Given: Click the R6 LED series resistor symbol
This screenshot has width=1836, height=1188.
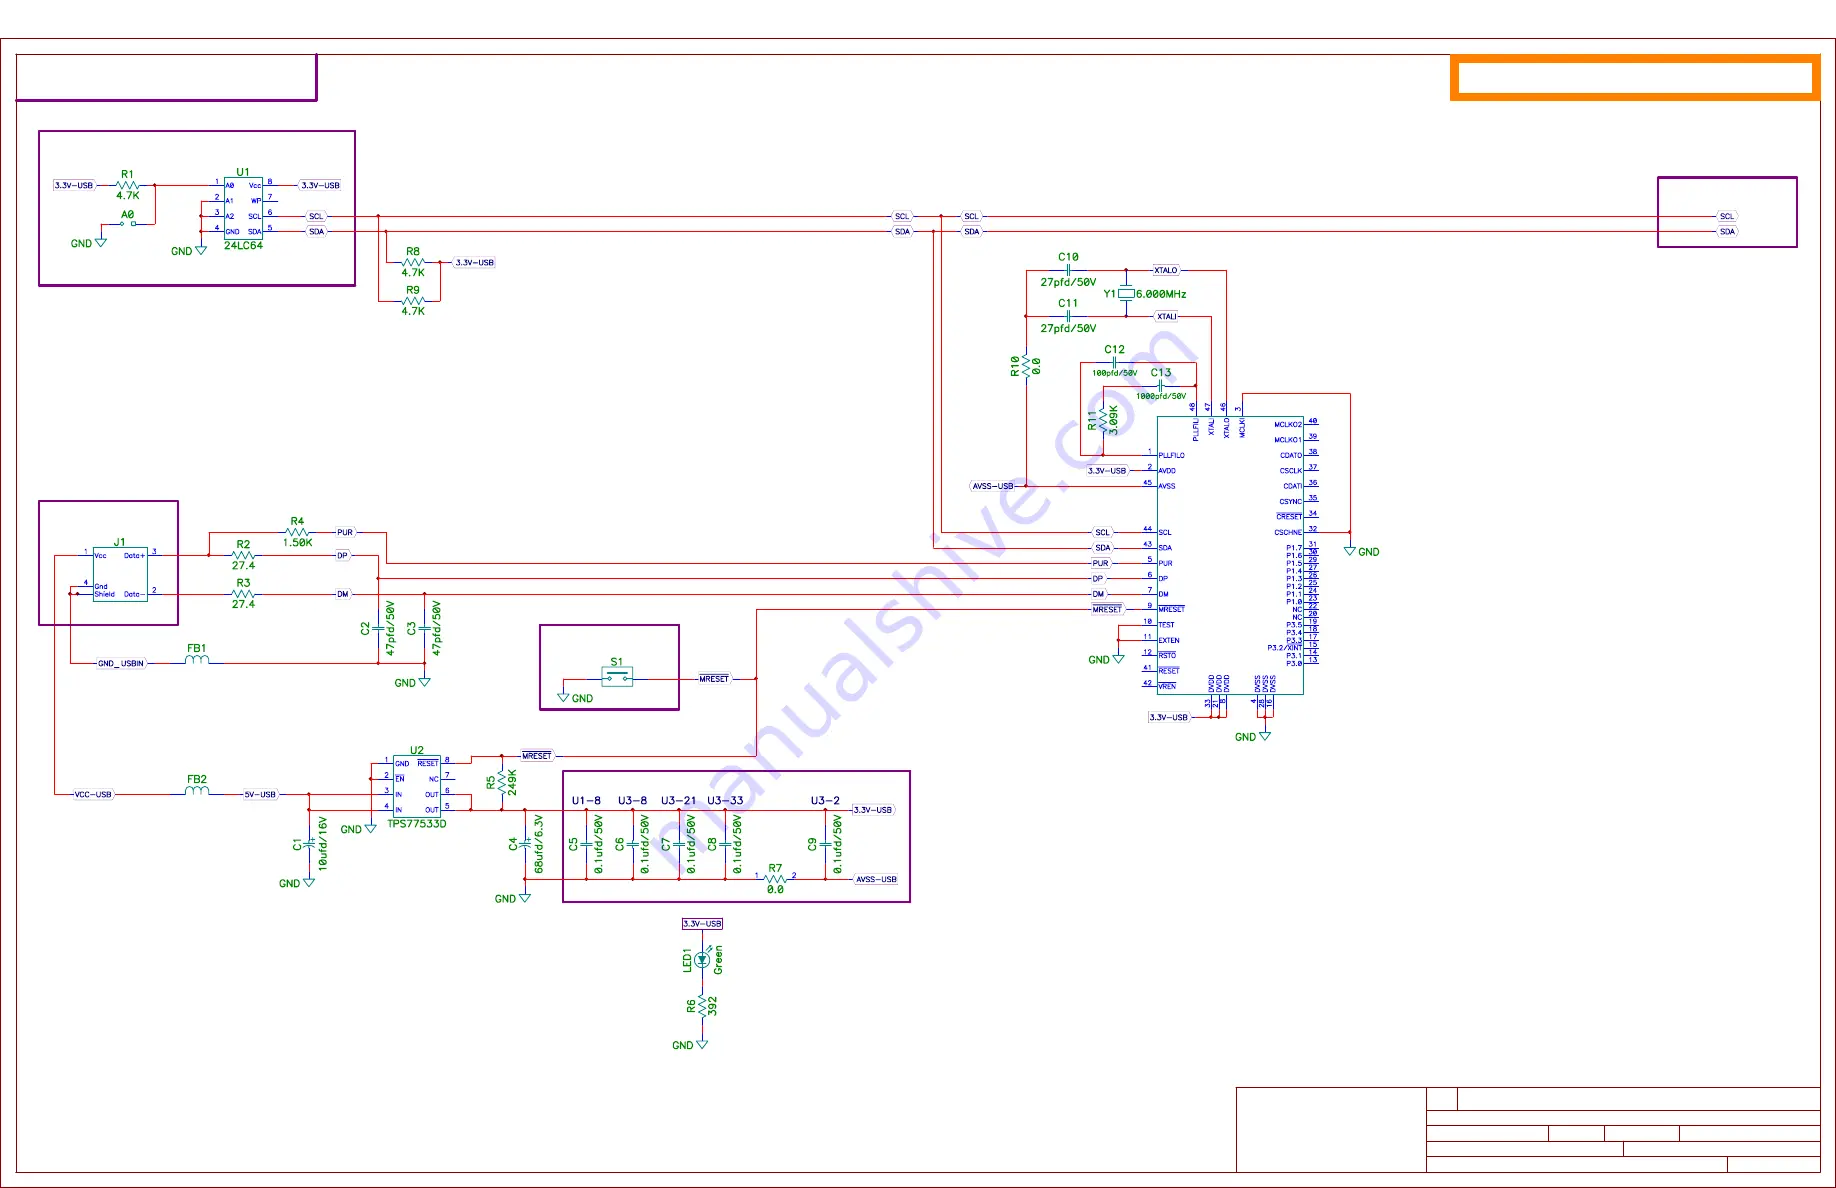Looking at the screenshot, I should (702, 1006).
